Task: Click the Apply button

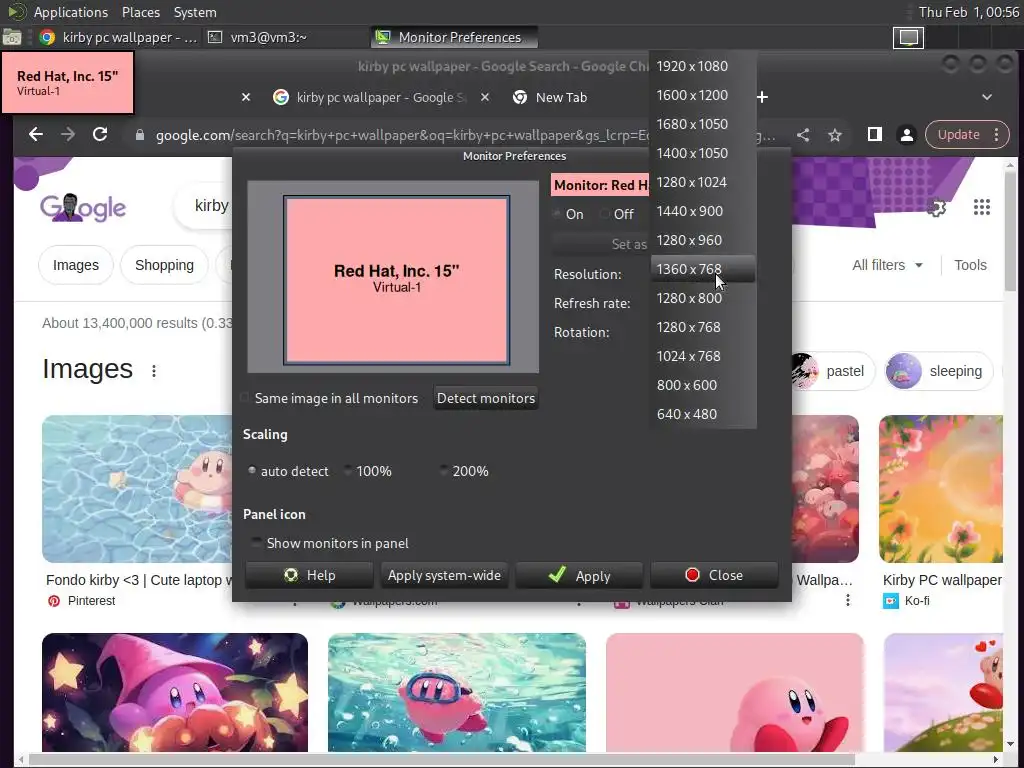Action: tap(579, 575)
